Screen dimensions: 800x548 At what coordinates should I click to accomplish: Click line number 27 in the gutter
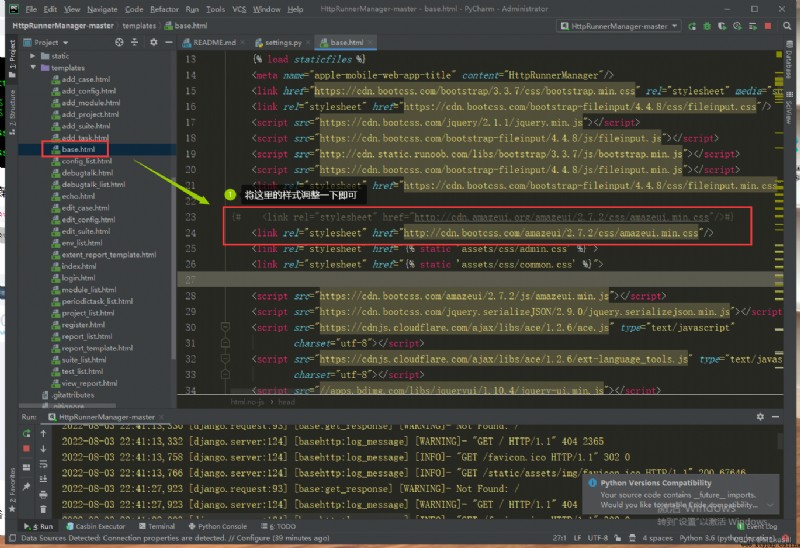(190, 280)
